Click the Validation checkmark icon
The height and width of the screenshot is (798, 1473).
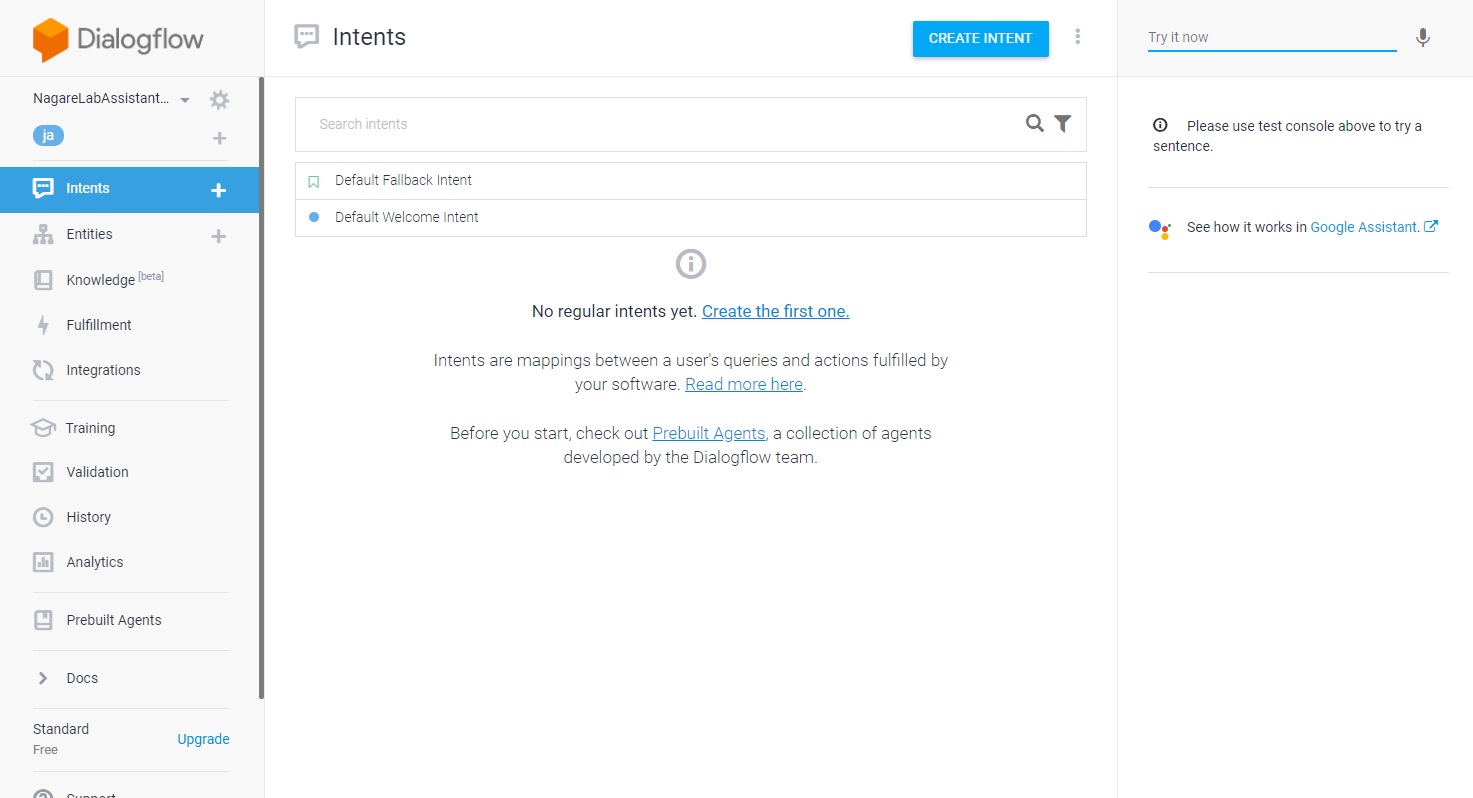(43, 472)
